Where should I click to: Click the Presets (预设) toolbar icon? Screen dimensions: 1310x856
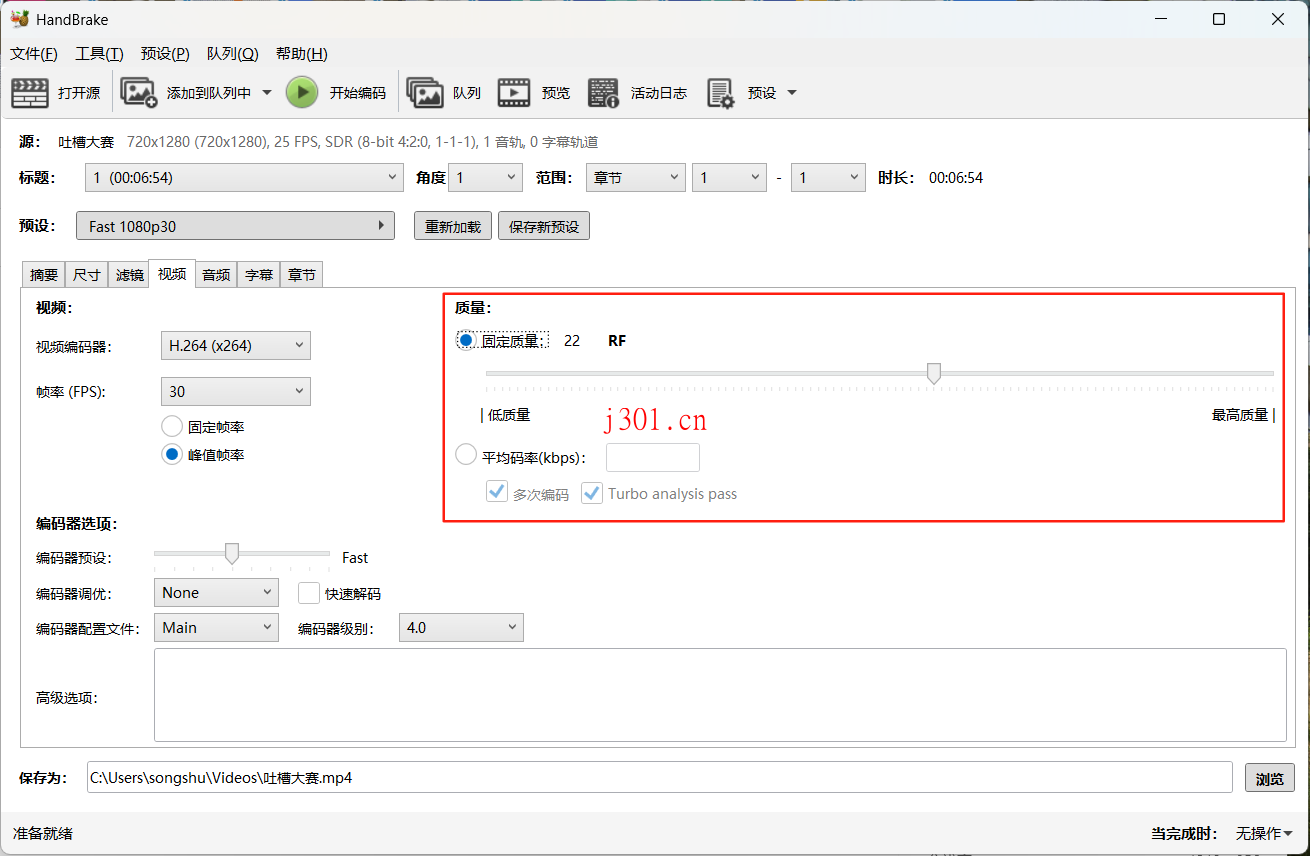click(721, 93)
